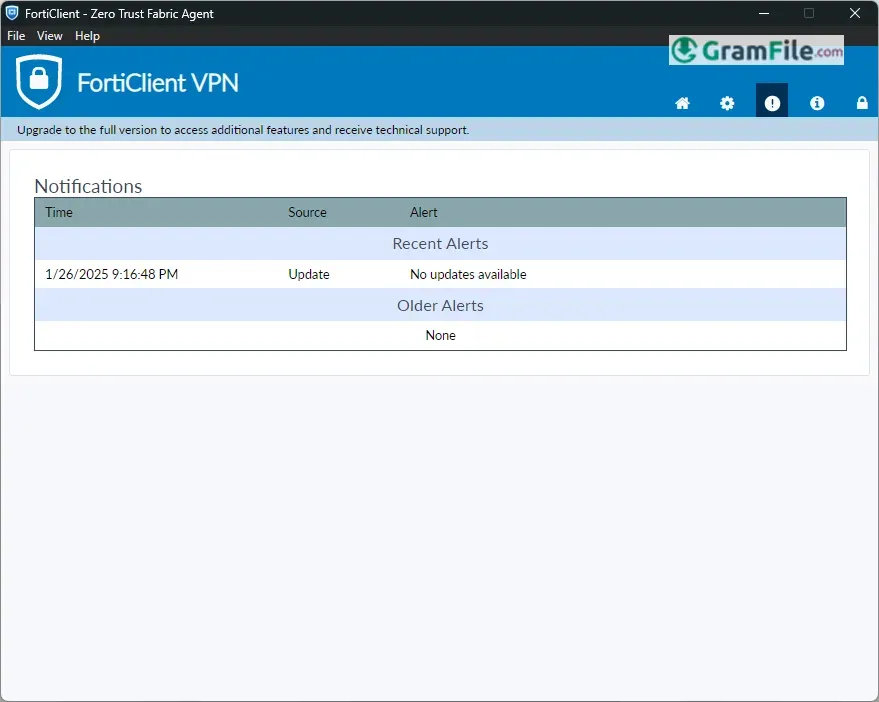Sort by the Time column header
The height and width of the screenshot is (702, 879).
[x=59, y=213]
